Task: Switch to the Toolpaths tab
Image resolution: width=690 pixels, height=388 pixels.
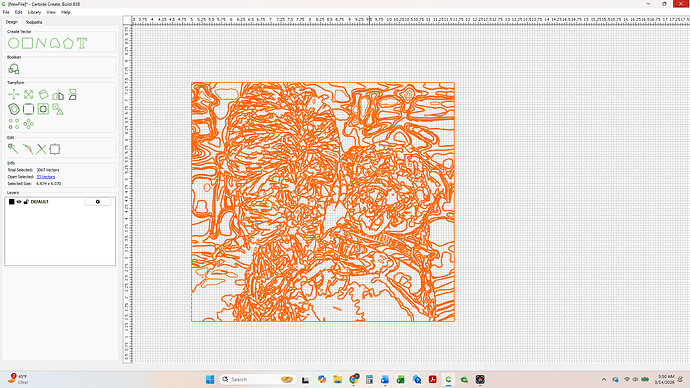Action: (x=34, y=22)
